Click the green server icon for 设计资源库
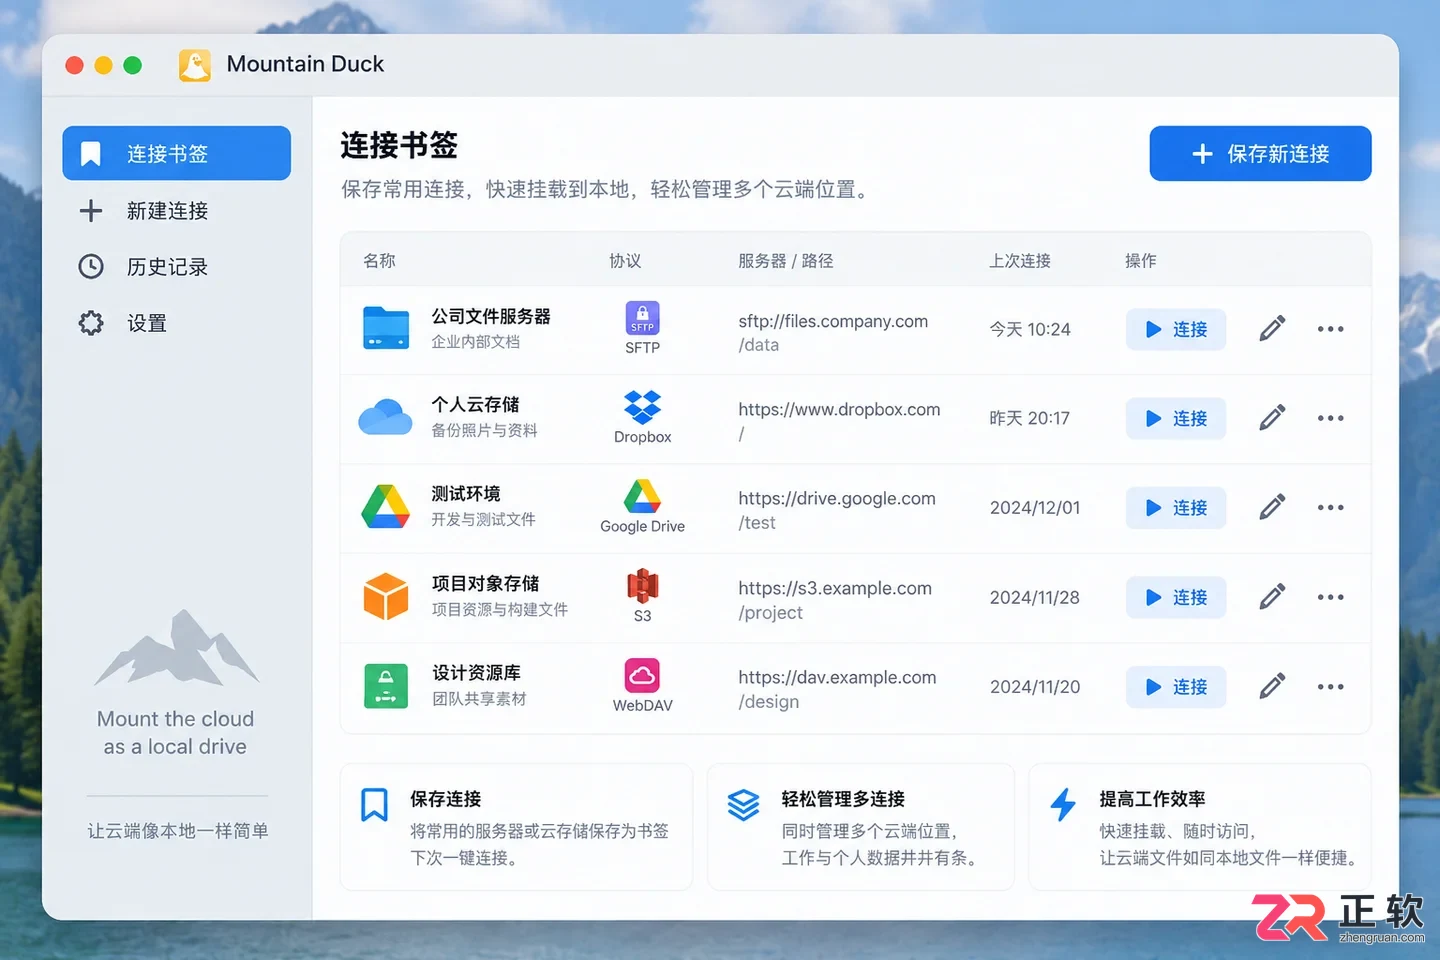Viewport: 1440px width, 960px height. click(386, 686)
